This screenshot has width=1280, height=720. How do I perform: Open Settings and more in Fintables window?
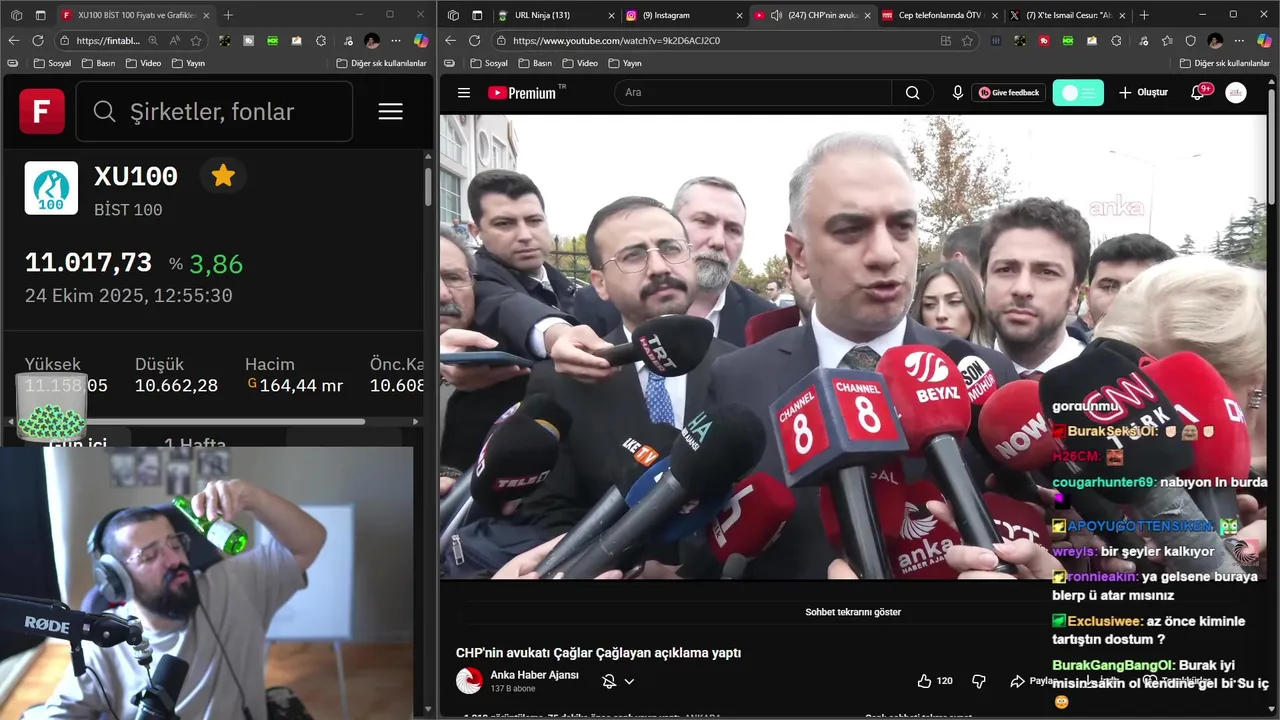396,40
